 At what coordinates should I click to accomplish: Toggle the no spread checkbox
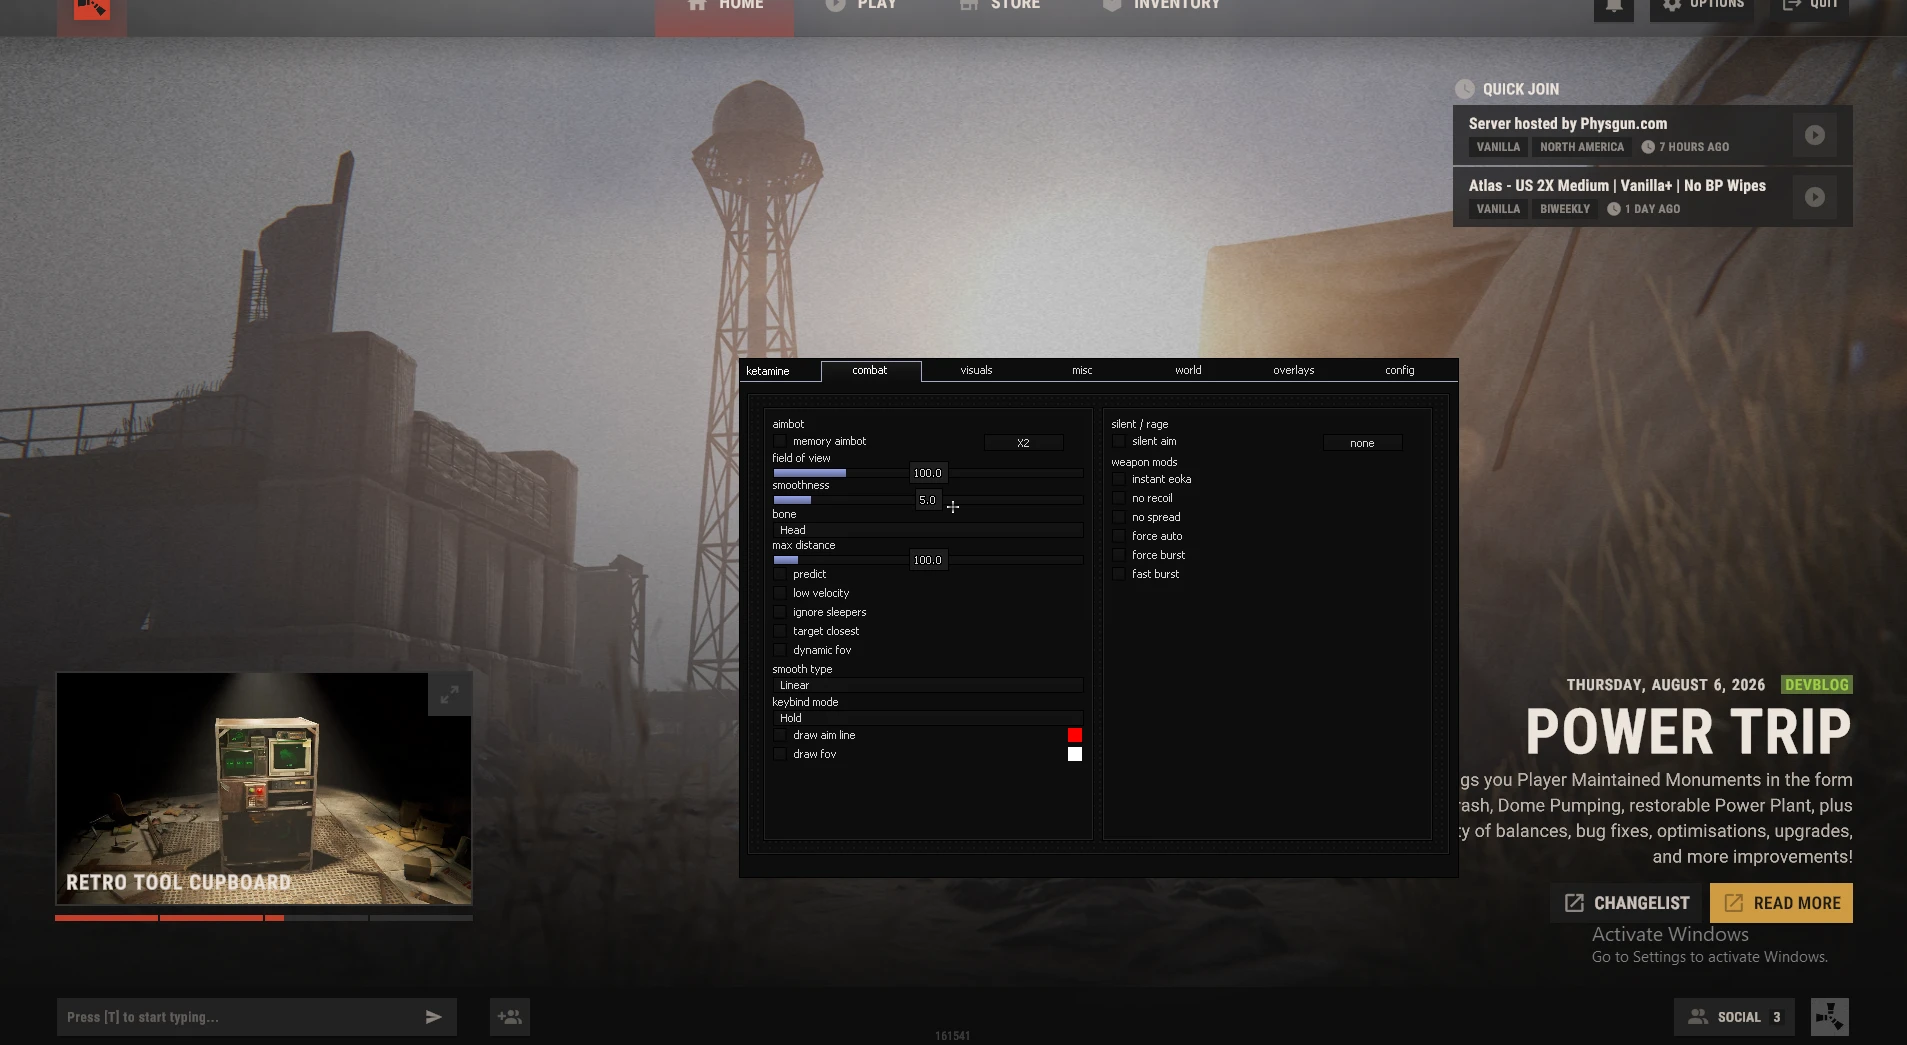point(1119,517)
